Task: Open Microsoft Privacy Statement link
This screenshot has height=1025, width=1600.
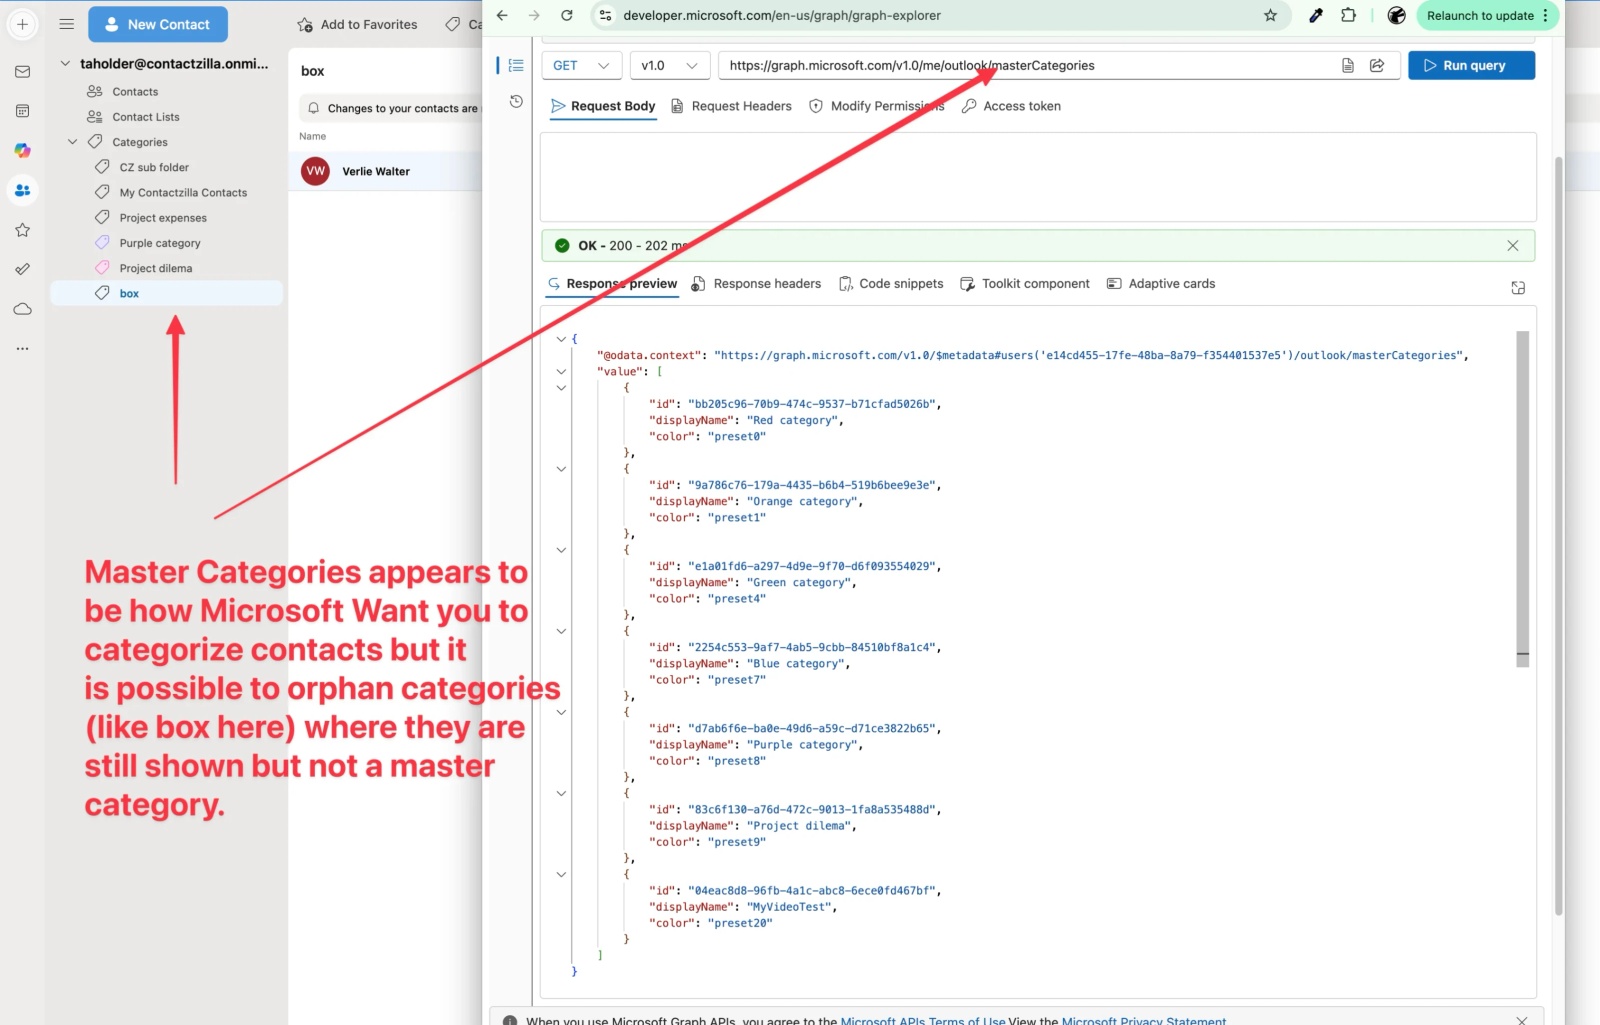Action: coord(1143,1020)
